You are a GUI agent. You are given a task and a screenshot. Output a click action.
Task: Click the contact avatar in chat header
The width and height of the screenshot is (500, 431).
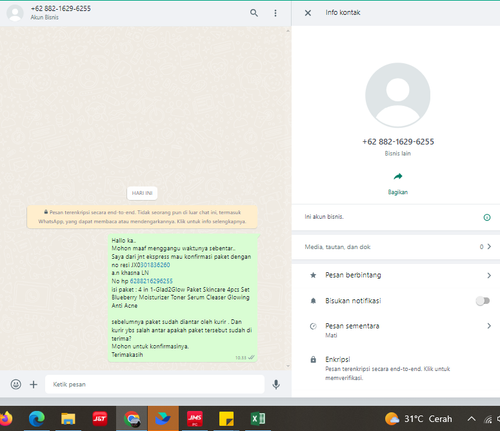click(x=15, y=13)
